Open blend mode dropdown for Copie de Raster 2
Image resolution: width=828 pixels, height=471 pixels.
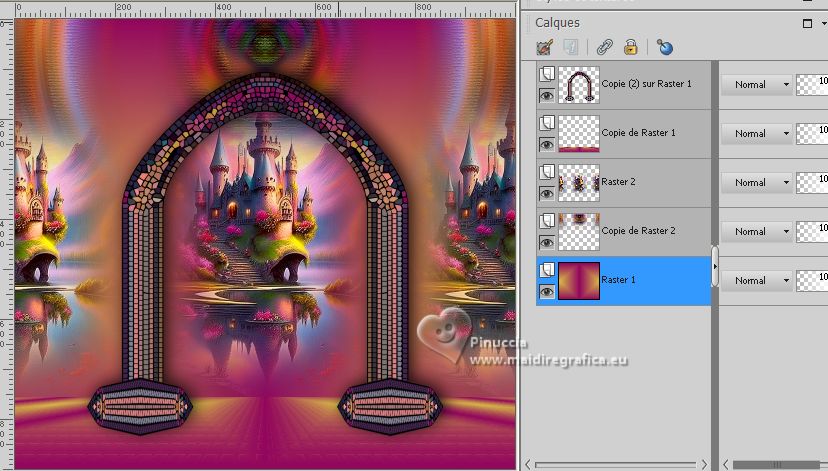coord(757,232)
